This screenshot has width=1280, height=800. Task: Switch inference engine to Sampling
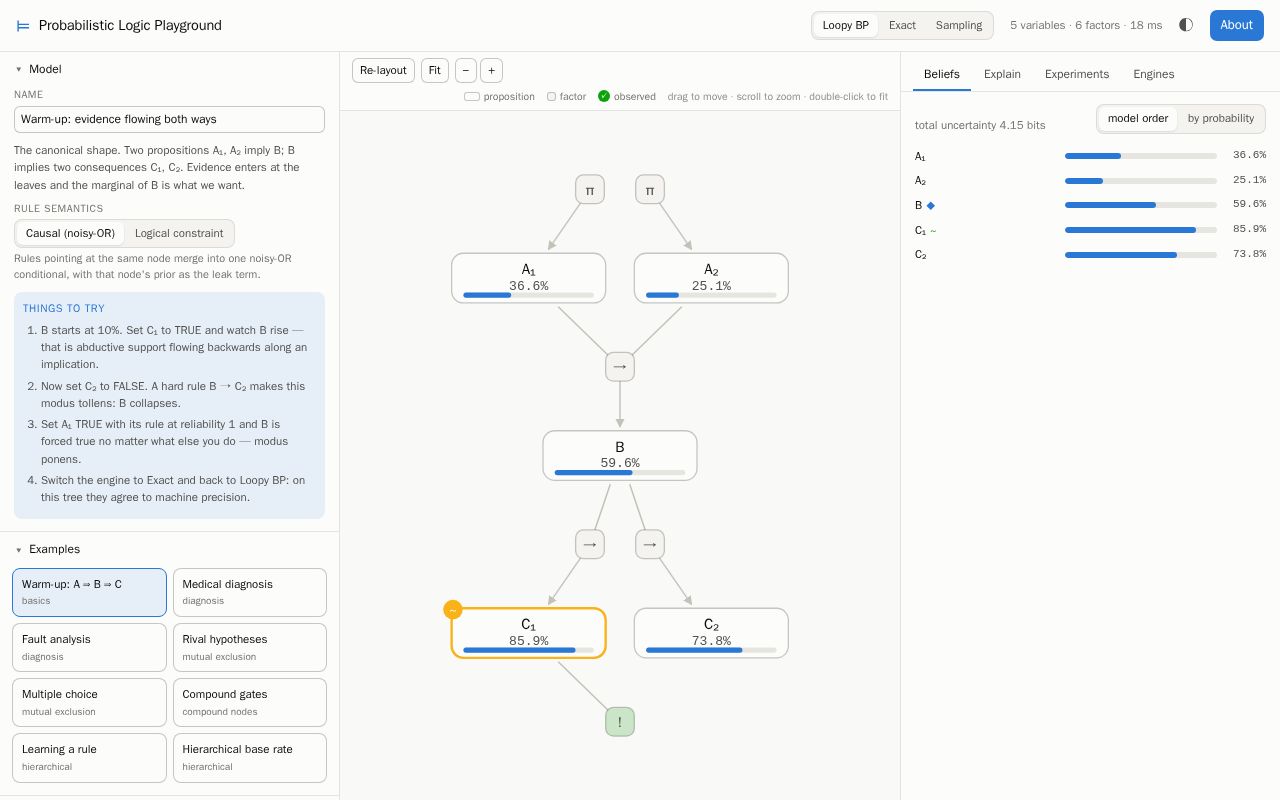959,25
